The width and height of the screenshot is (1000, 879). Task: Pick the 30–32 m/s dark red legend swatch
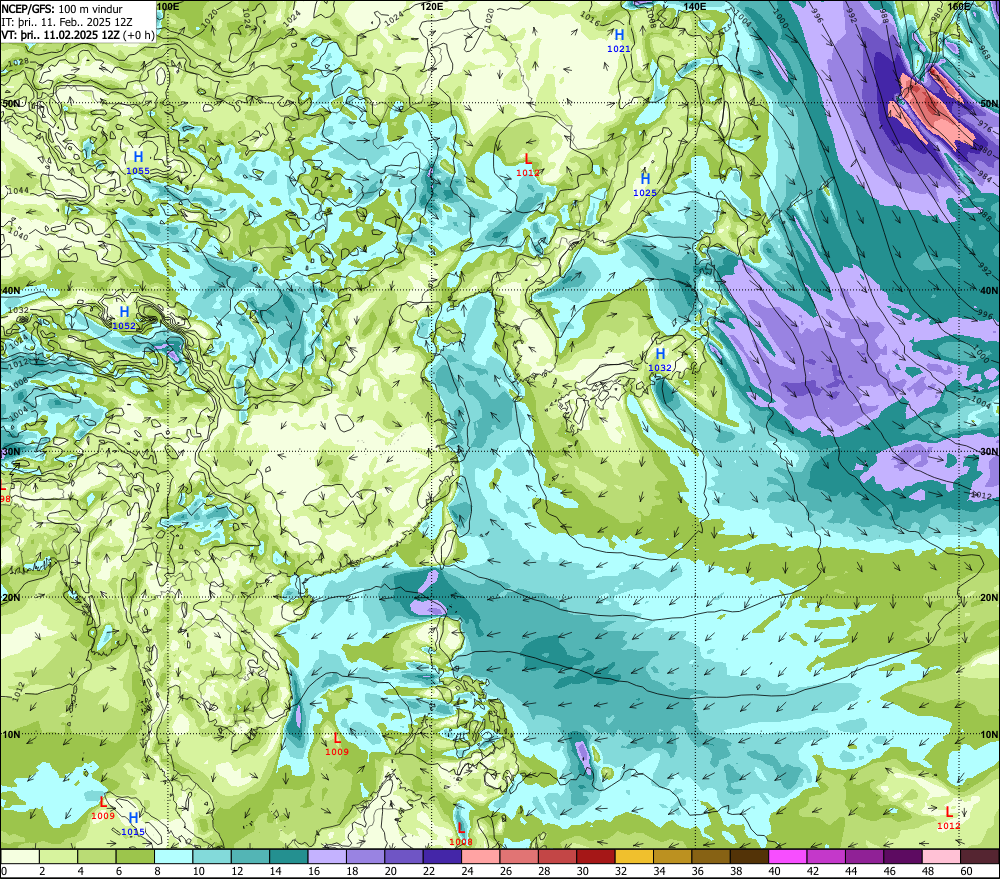click(596, 856)
